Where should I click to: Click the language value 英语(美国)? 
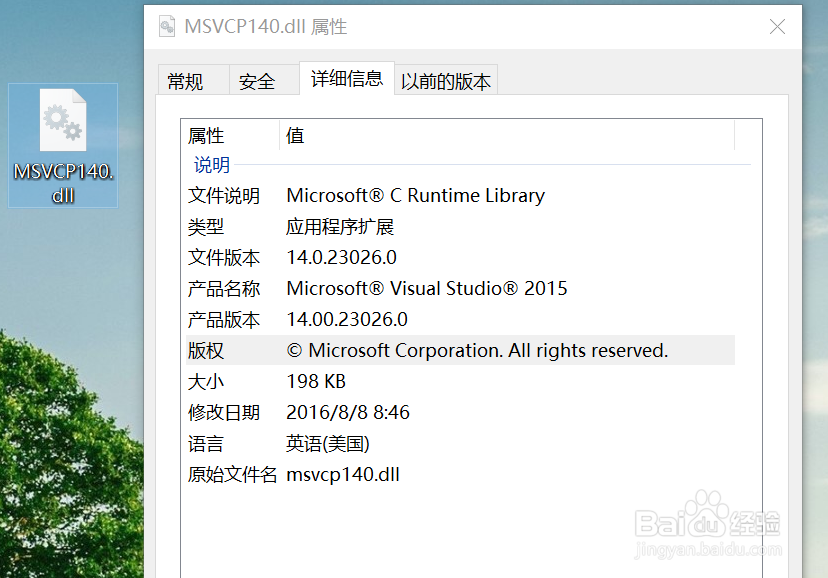click(x=328, y=444)
